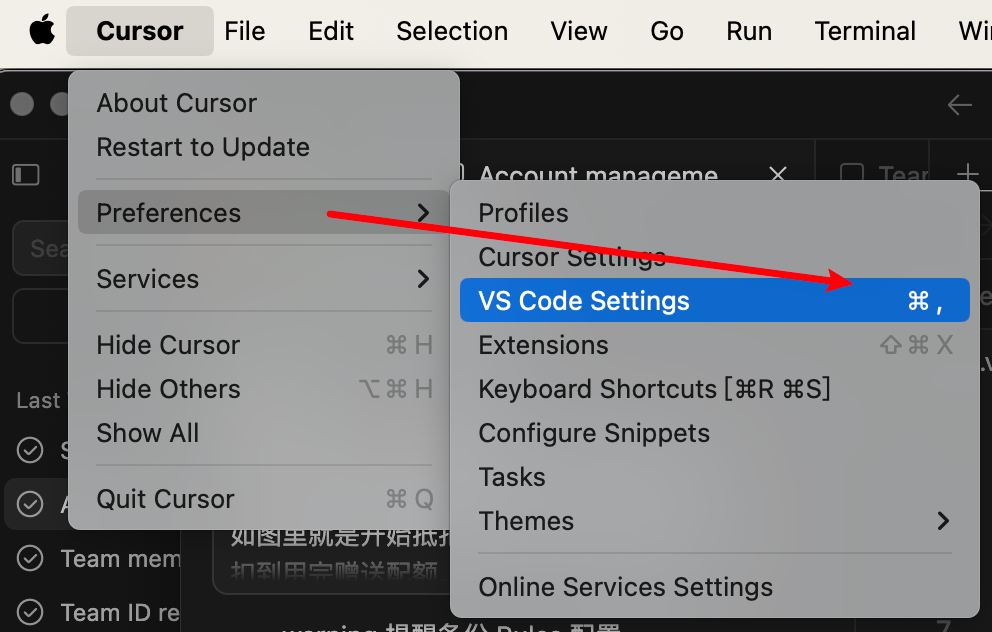The width and height of the screenshot is (992, 632).
Task: Click the checkmark circle beside Team ID
Action: click(x=29, y=612)
